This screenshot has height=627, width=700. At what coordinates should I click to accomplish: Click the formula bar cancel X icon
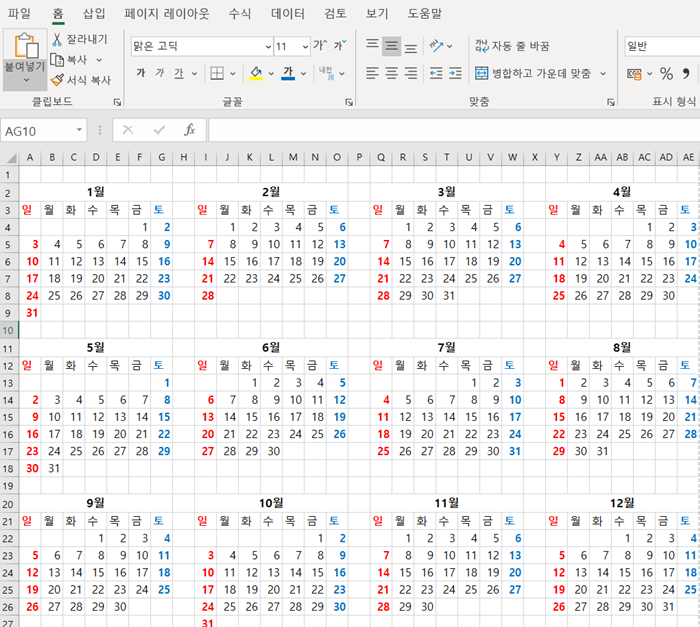point(128,130)
